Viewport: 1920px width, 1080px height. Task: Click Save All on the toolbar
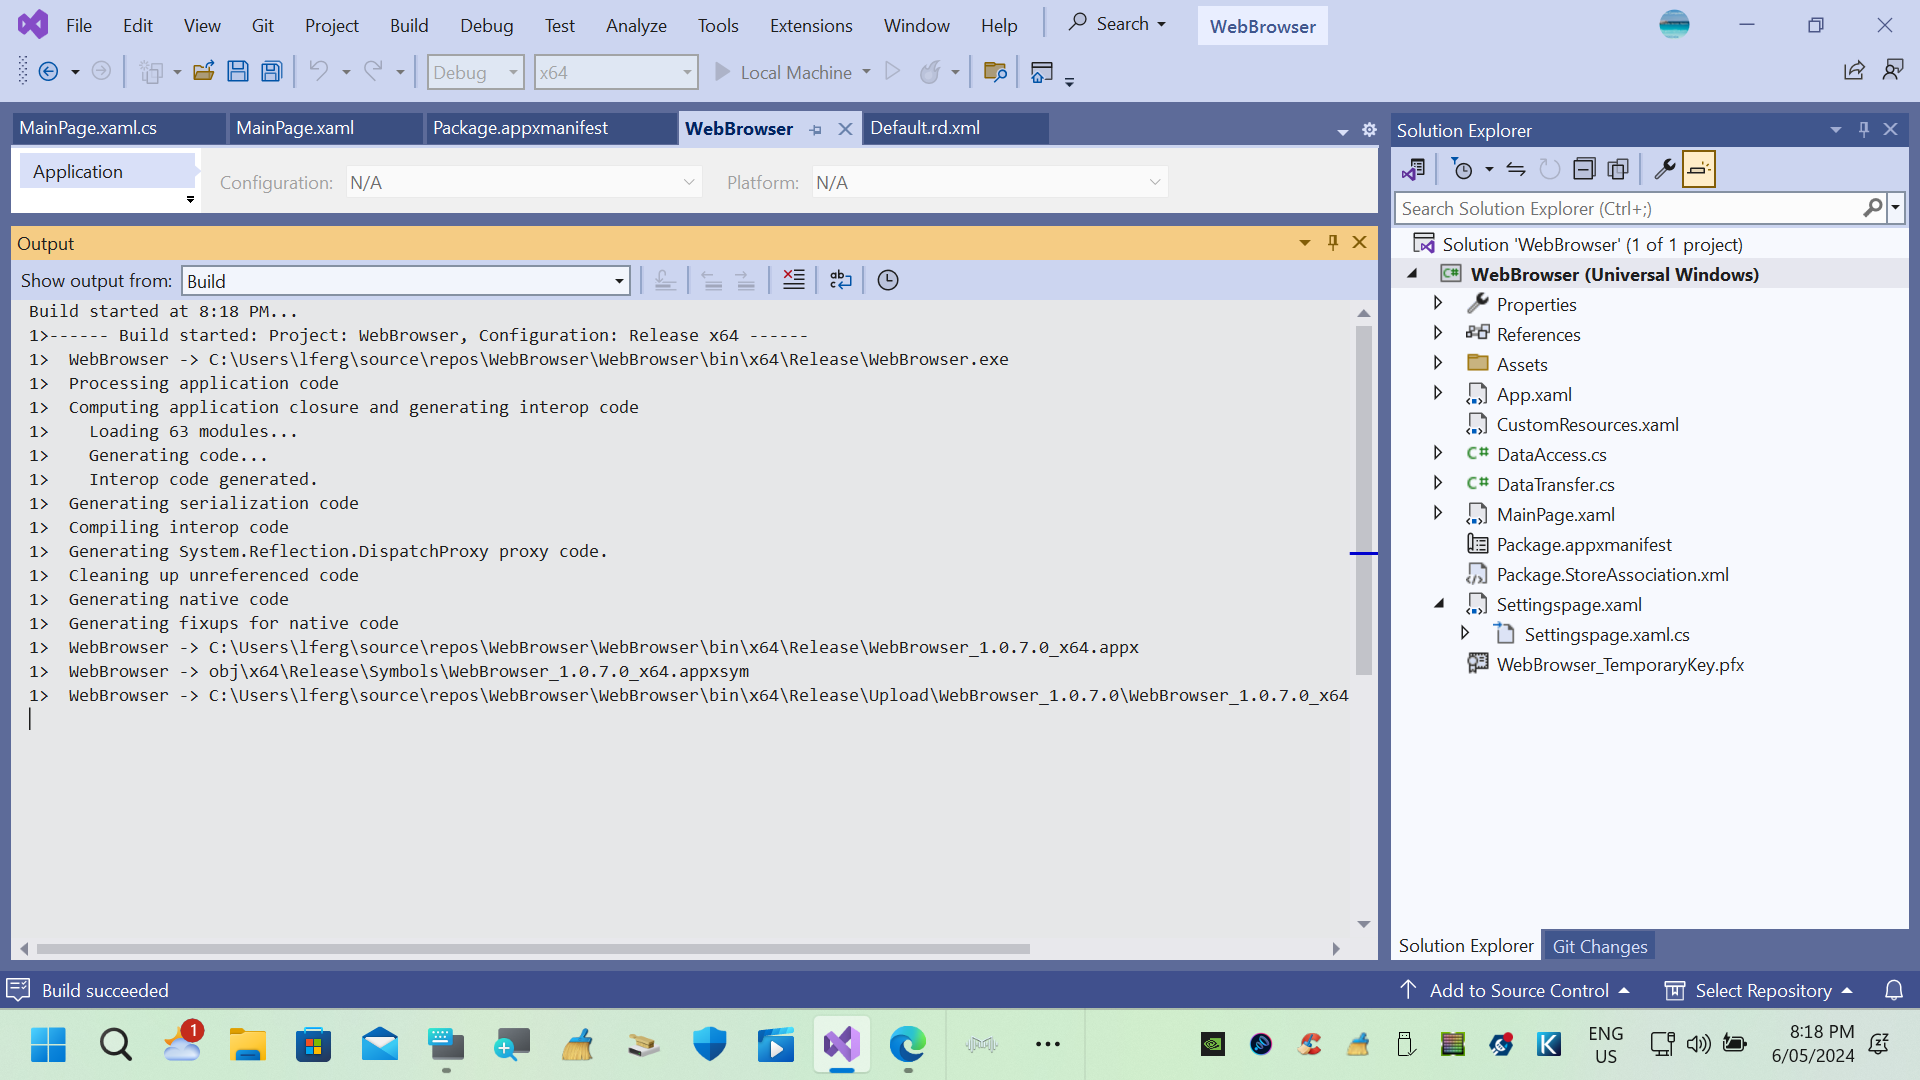tap(271, 71)
